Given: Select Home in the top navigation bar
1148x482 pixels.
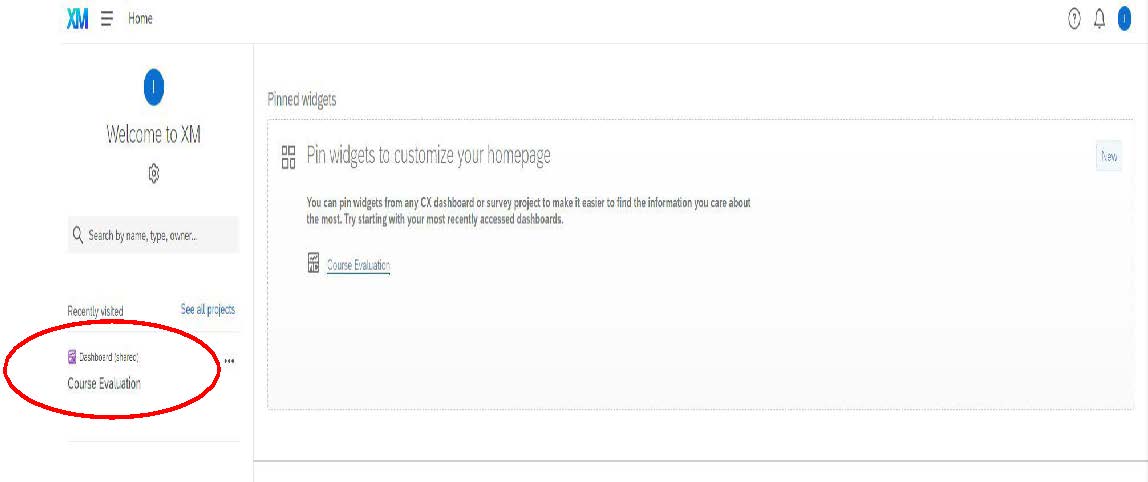Looking at the screenshot, I should 140,19.
